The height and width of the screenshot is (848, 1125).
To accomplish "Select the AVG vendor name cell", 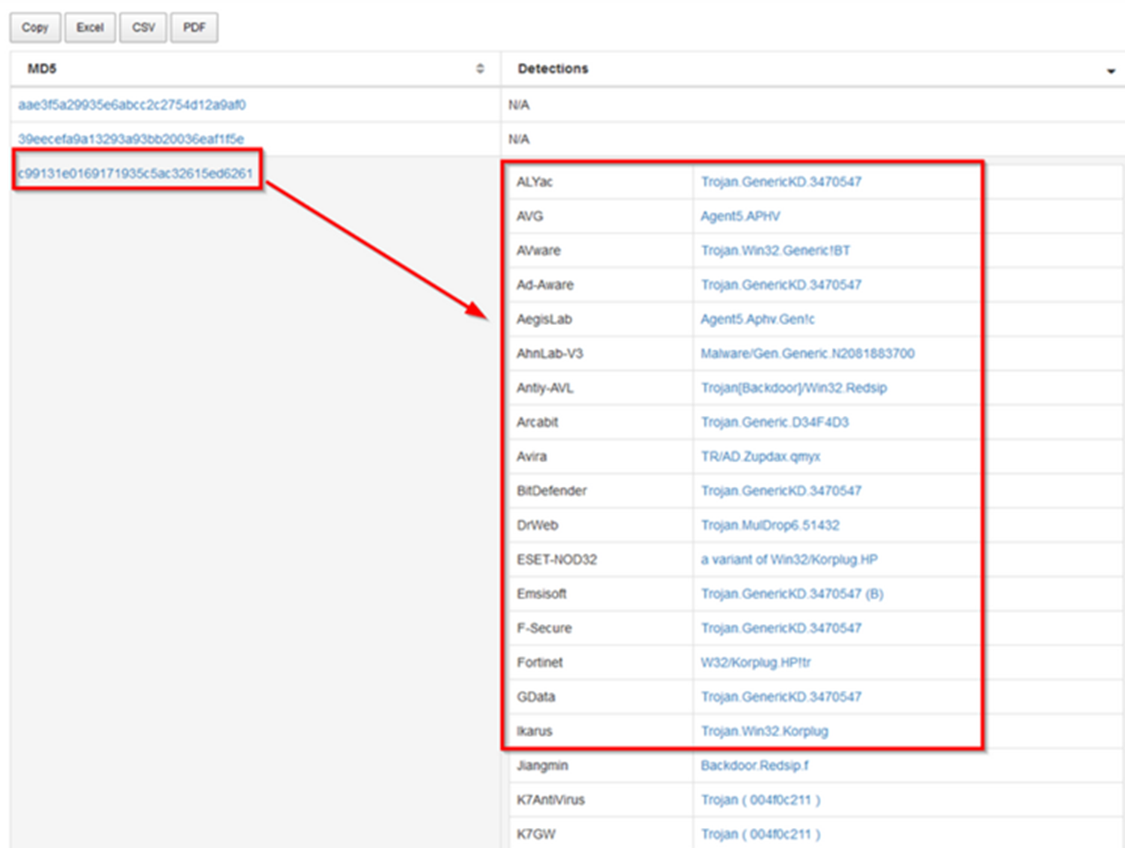I will coord(601,217).
